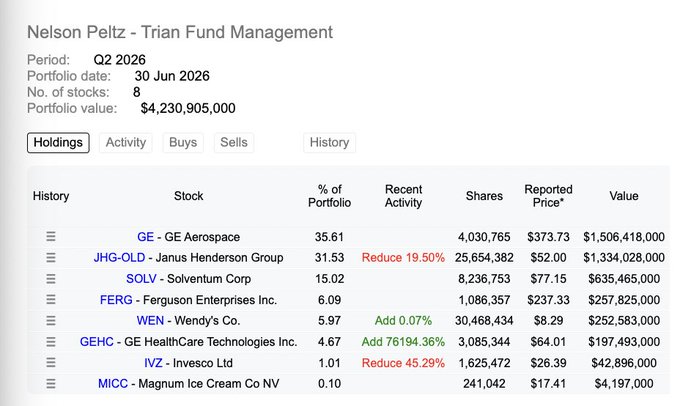Sort by % of Portfolio column header
Screen dimensions: 680x406
330,196
